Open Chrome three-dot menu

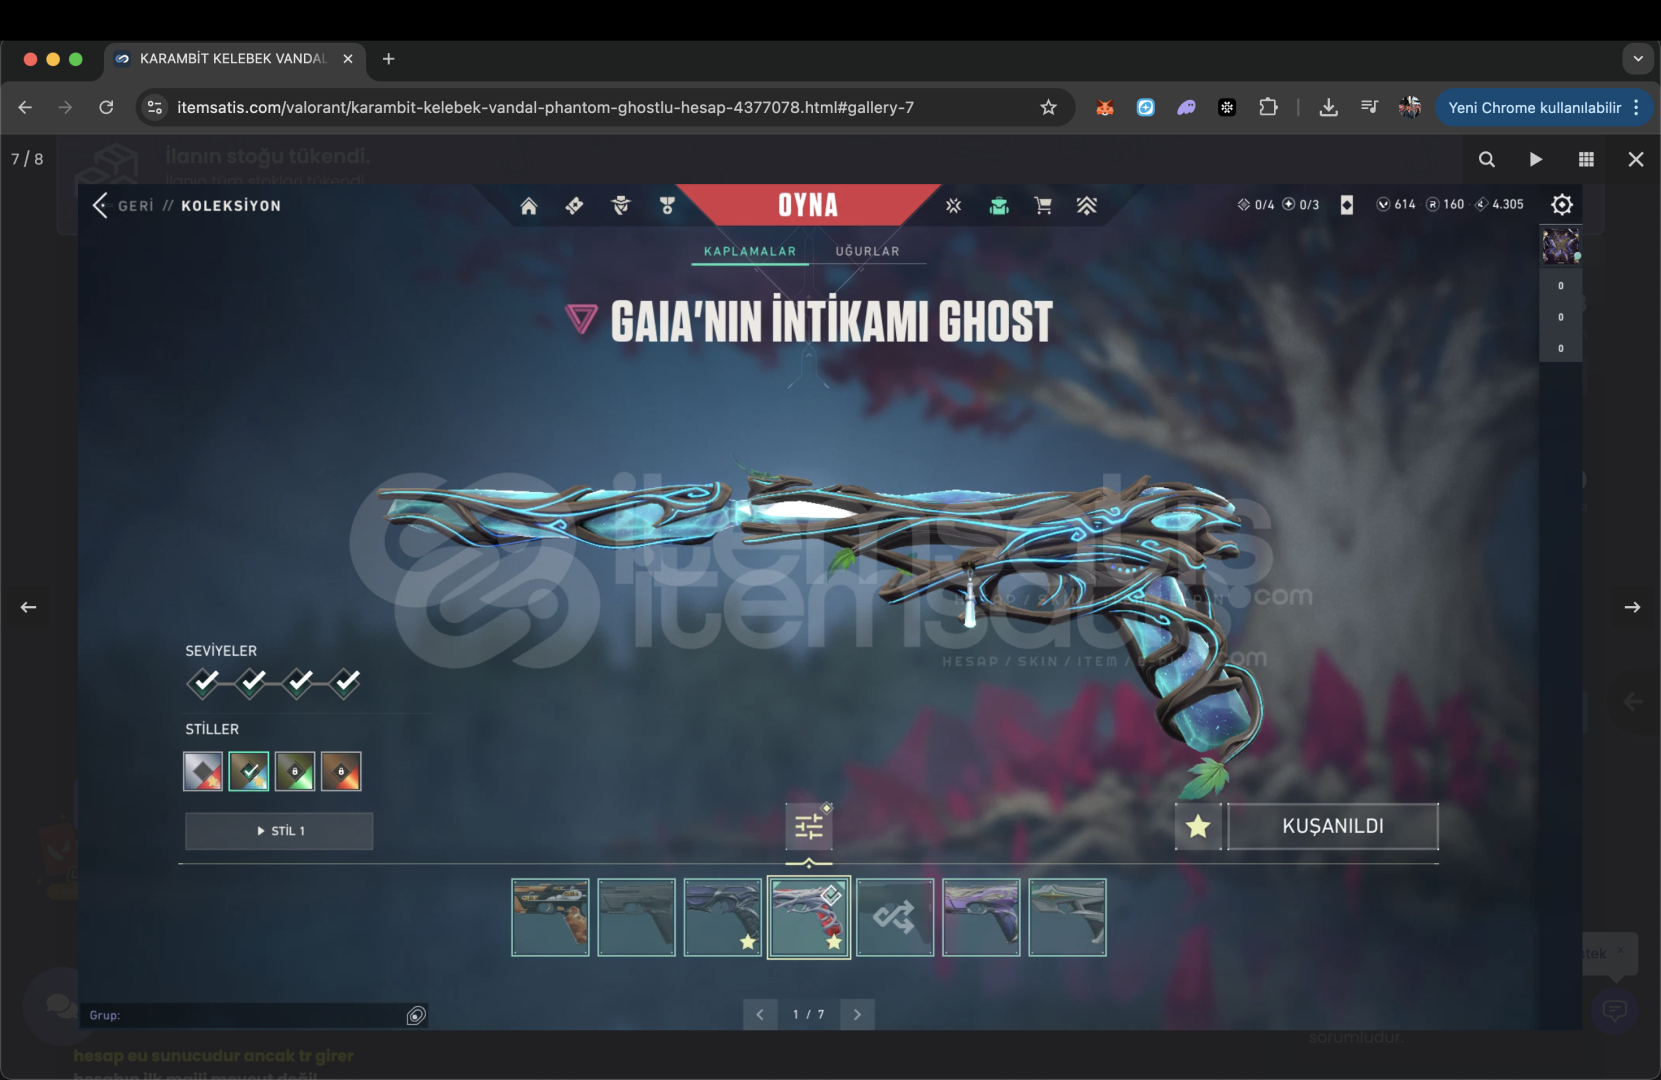pyautogui.click(x=1636, y=107)
